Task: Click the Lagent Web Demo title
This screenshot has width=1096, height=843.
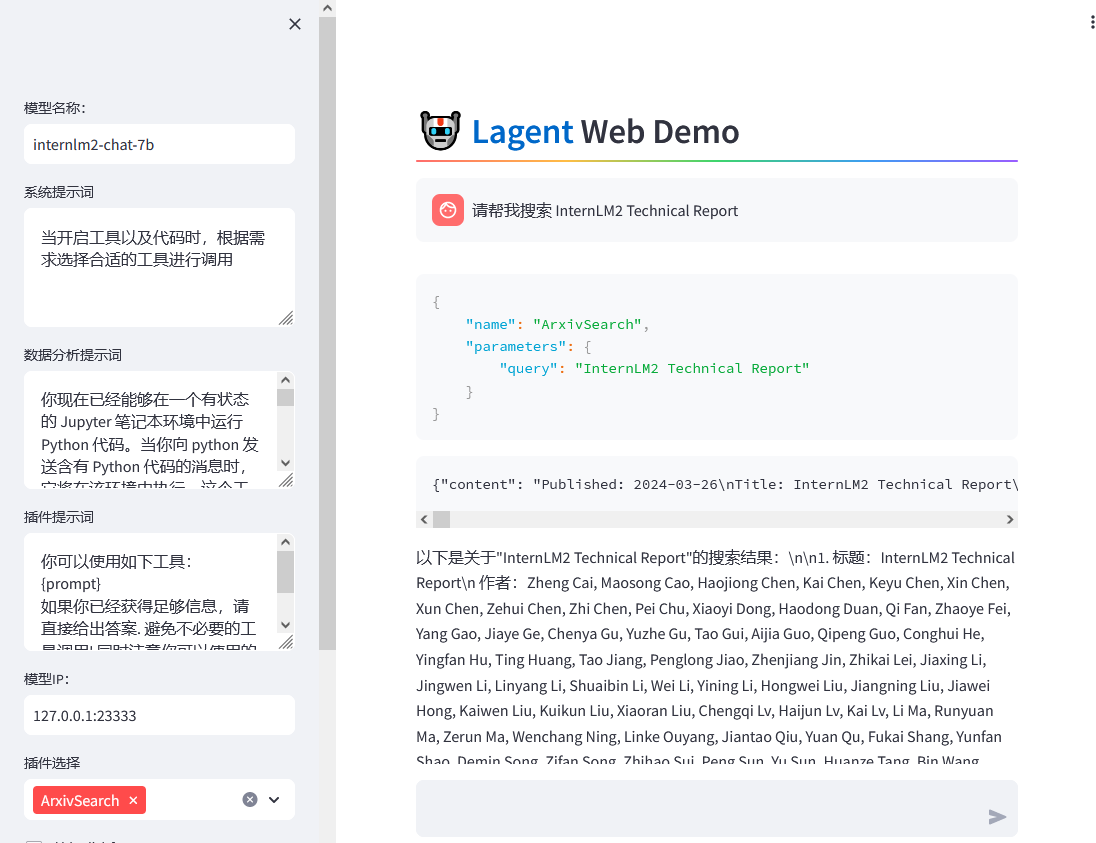Action: coord(605,131)
